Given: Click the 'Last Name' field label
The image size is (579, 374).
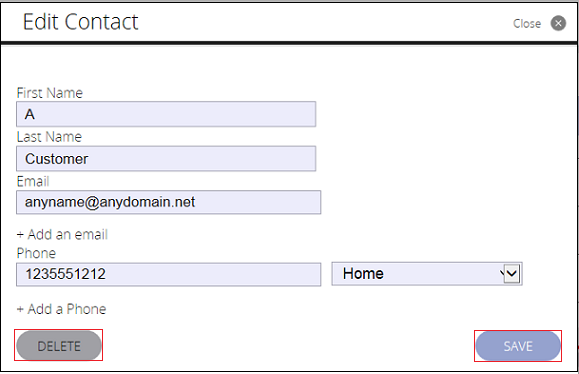Looking at the screenshot, I should pos(49,137).
